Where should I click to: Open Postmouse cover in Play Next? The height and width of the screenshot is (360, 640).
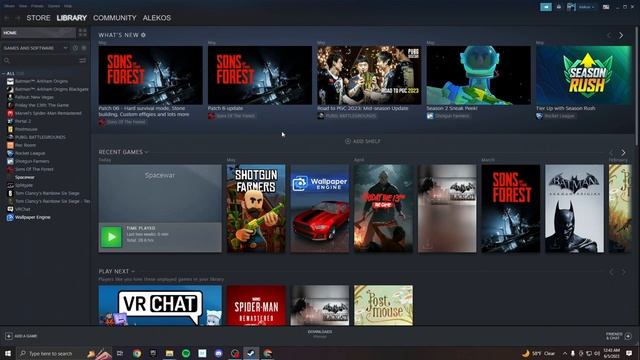(383, 305)
